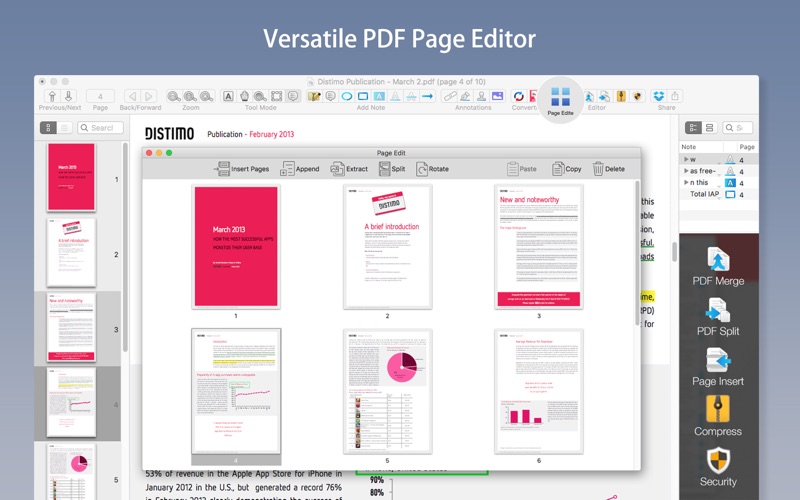Expand the 'n this' note item

pos(686,183)
